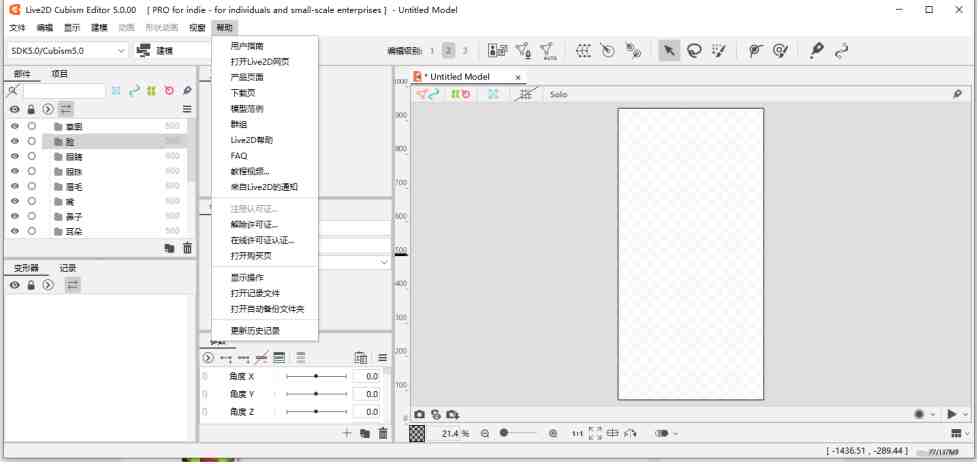Create new folder in parts panel
This screenshot has height=464, width=978.
(x=169, y=248)
